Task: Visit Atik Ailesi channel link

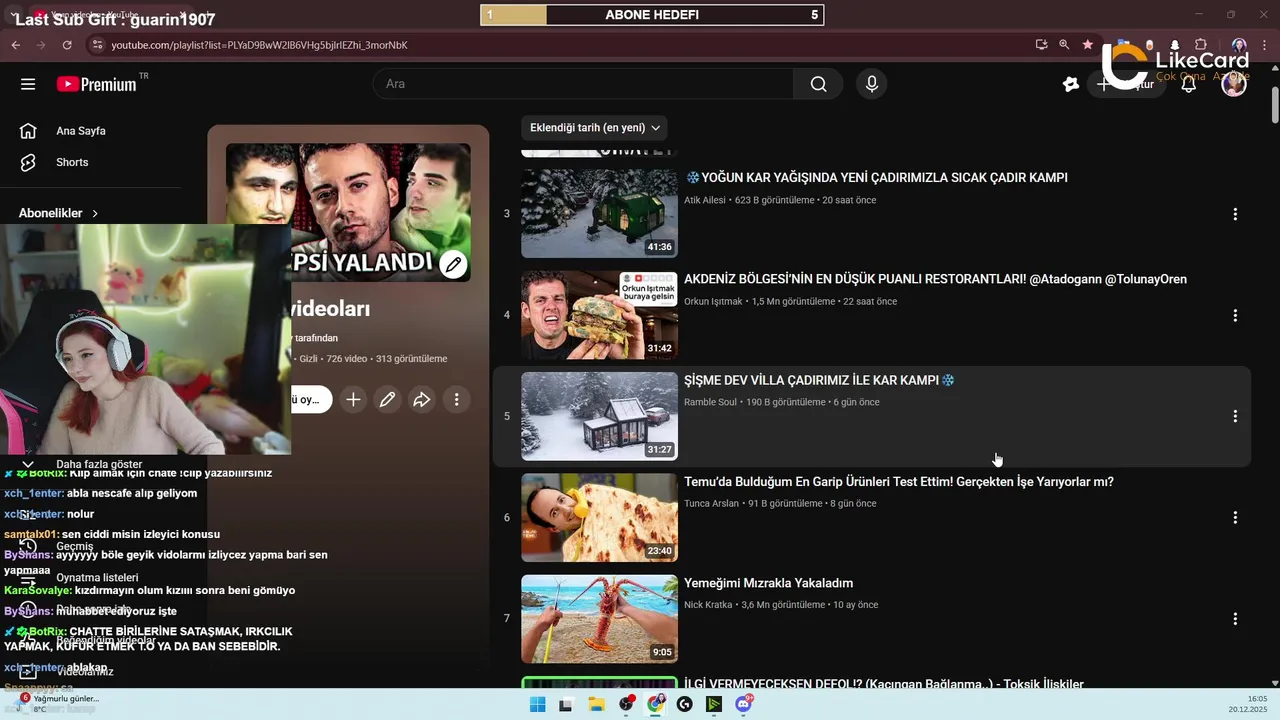Action: (706, 200)
